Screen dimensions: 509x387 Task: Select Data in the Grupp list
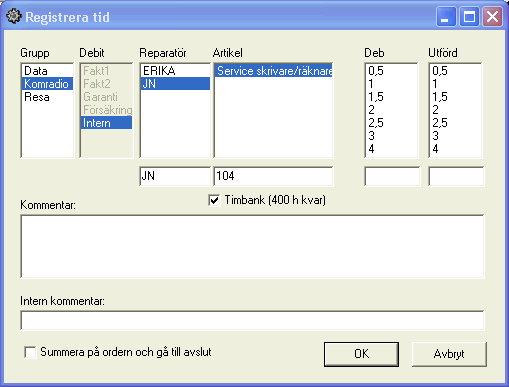pos(47,71)
